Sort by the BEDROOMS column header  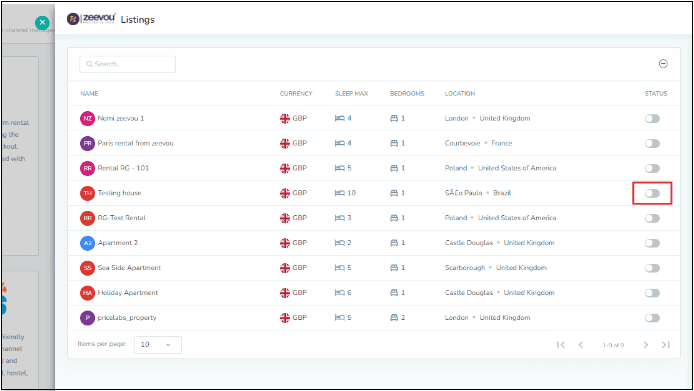[407, 93]
